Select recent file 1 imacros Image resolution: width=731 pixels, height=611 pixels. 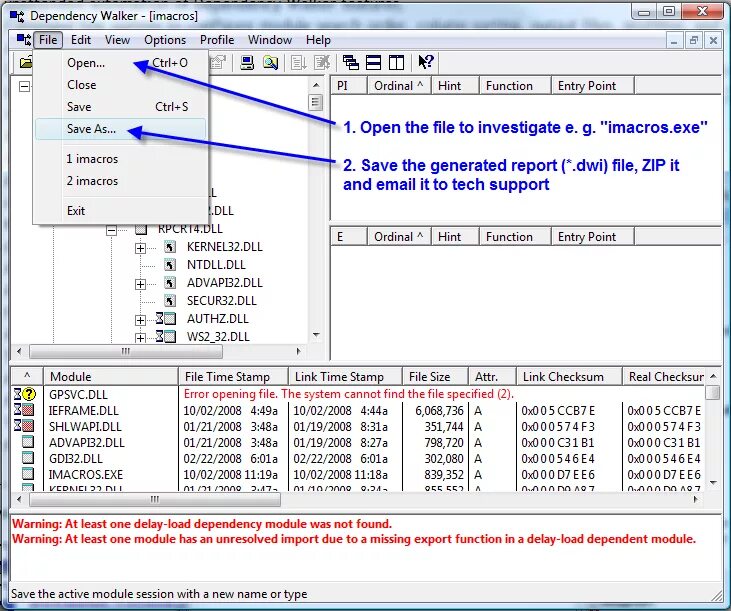point(120,159)
